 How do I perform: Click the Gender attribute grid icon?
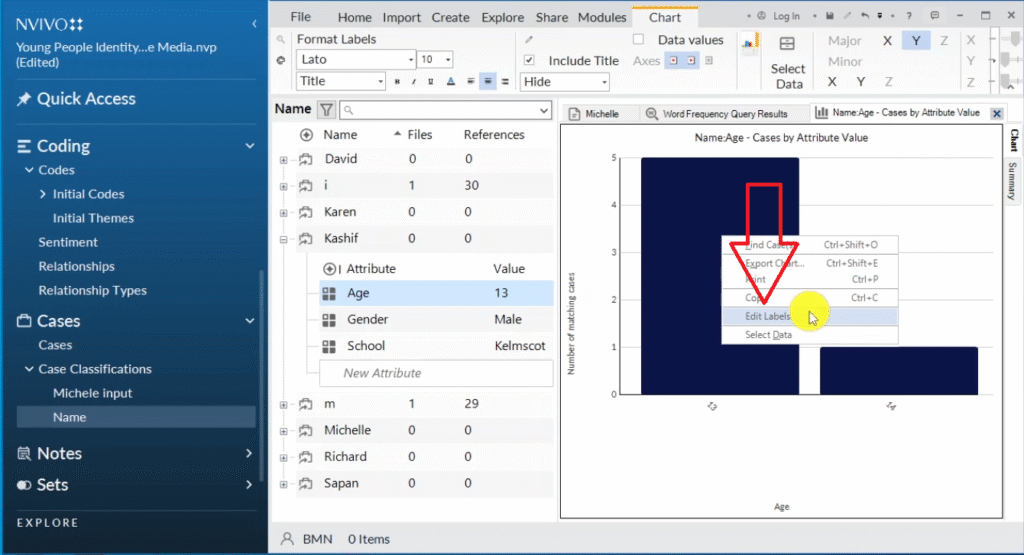coord(329,320)
